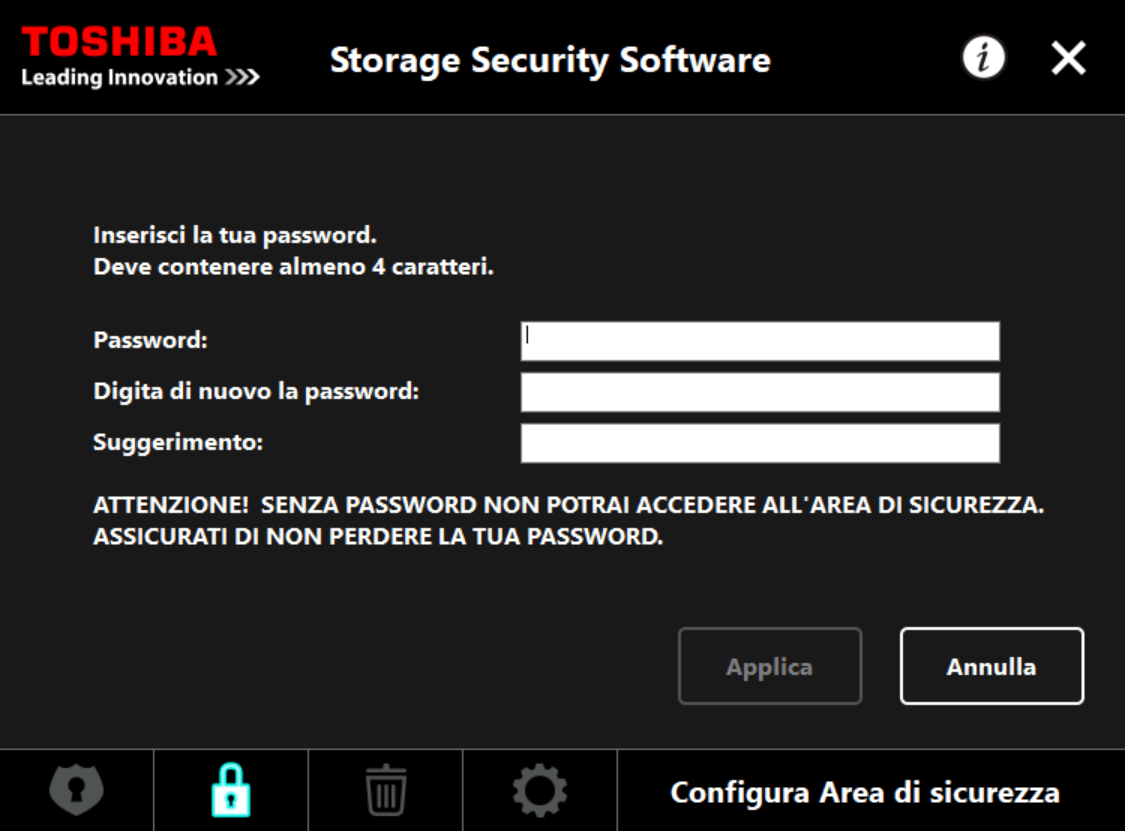The height and width of the screenshot is (831, 1125).
Task: Click the Digita di nuovo la password label
Action: point(256,391)
